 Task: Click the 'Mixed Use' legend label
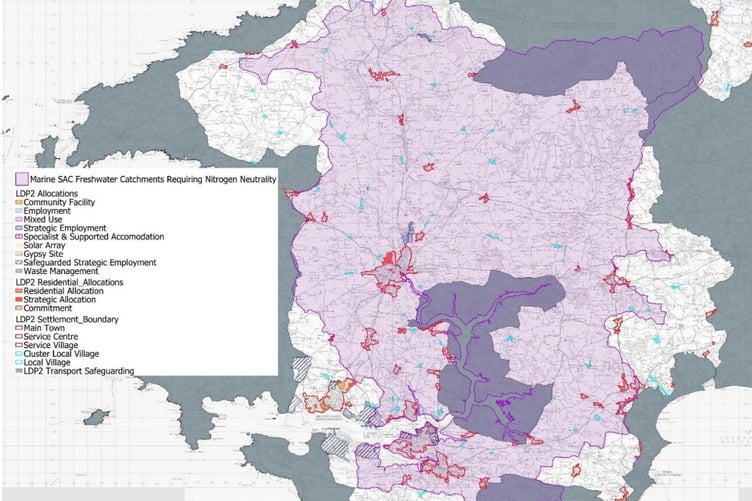pos(43,220)
